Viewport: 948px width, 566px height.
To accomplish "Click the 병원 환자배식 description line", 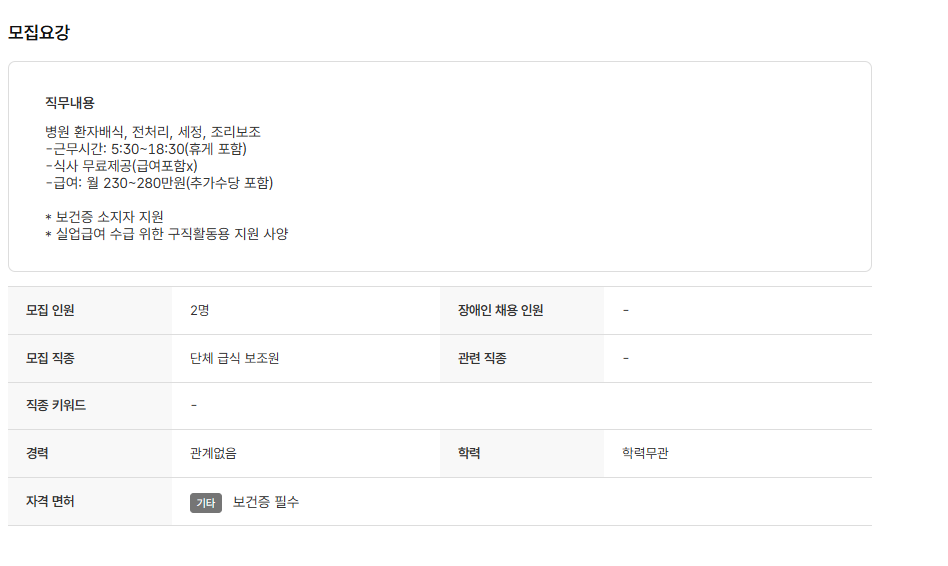I will (153, 132).
